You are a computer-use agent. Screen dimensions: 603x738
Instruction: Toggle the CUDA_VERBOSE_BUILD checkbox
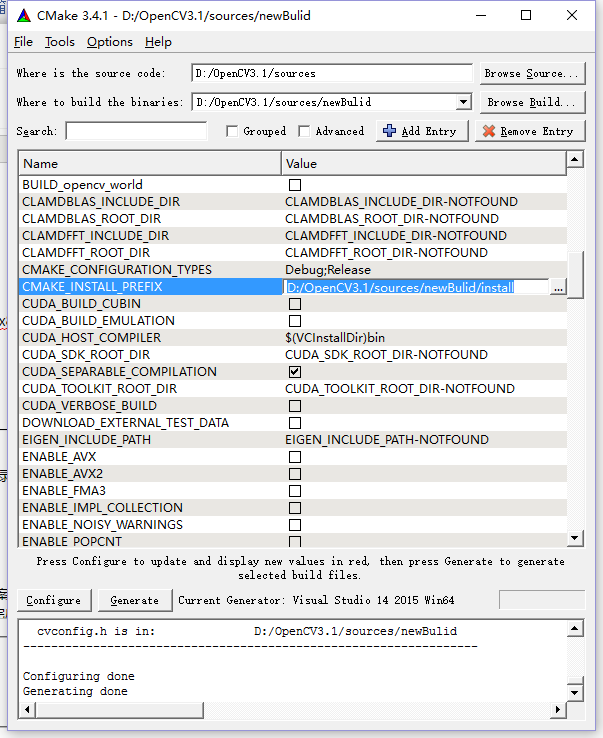click(x=295, y=406)
